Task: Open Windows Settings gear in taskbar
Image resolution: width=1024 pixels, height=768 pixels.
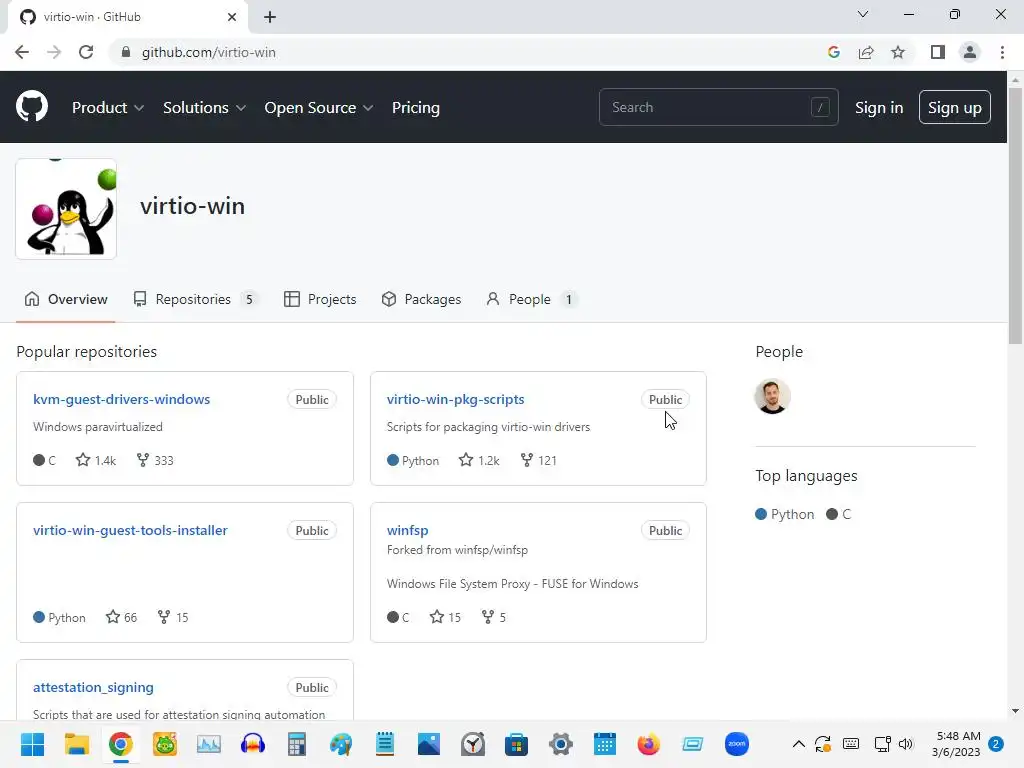Action: [x=560, y=744]
